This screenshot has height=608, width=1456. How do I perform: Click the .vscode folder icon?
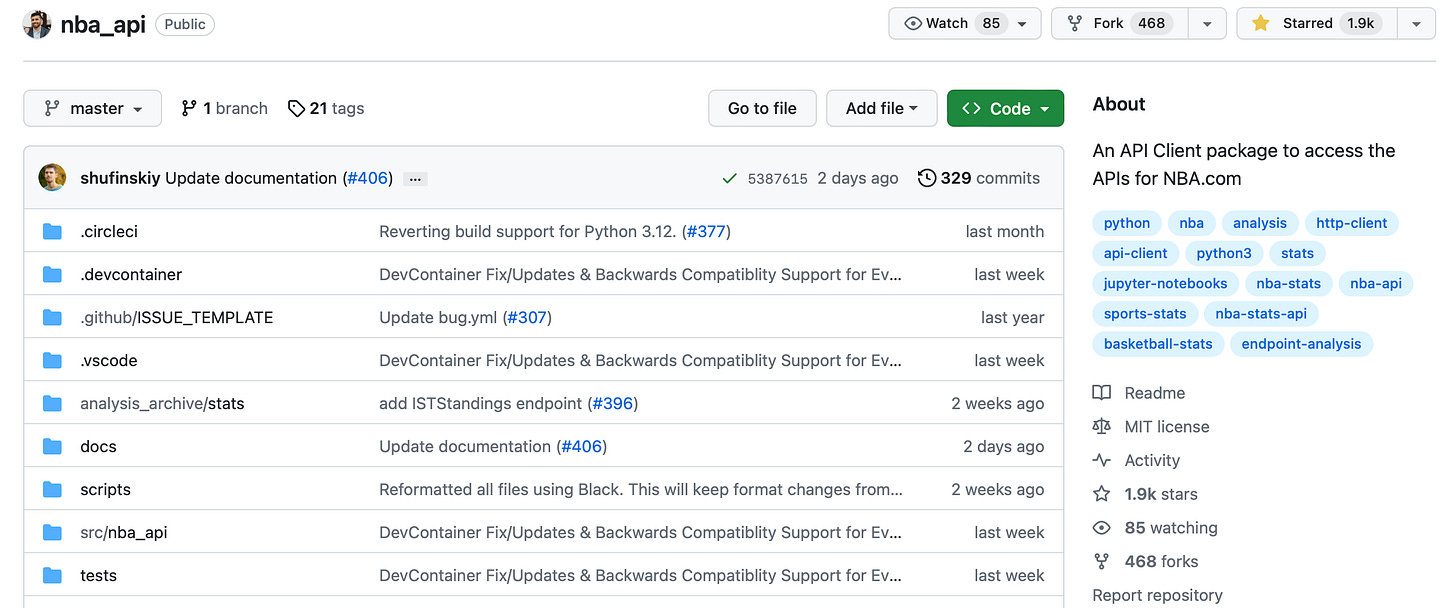(53, 361)
